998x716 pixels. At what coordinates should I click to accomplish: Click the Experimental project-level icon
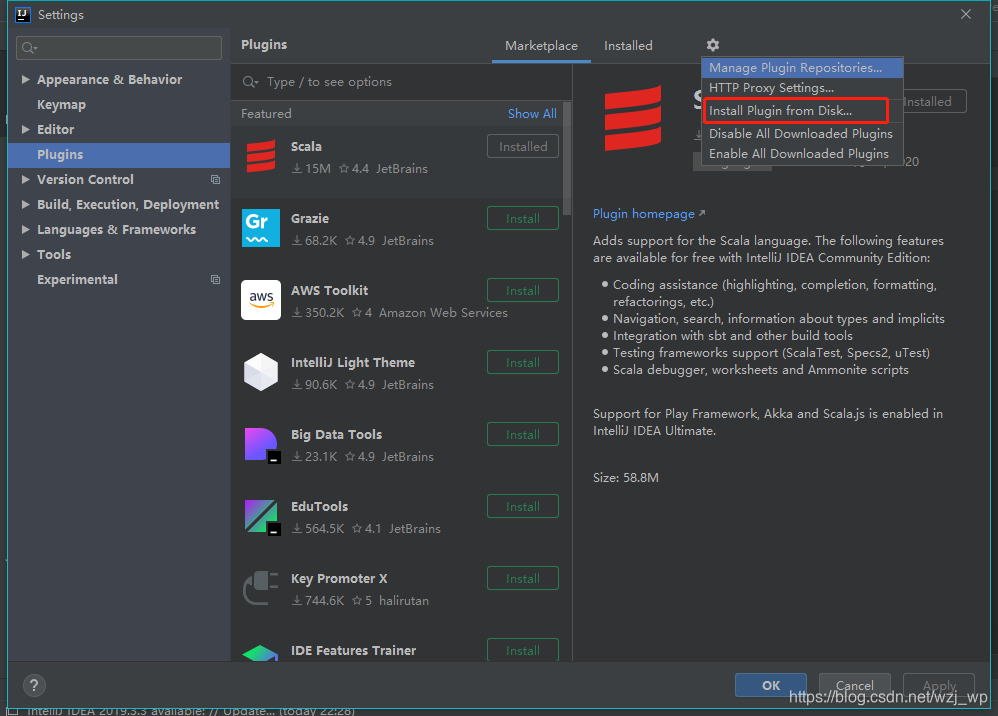click(216, 279)
